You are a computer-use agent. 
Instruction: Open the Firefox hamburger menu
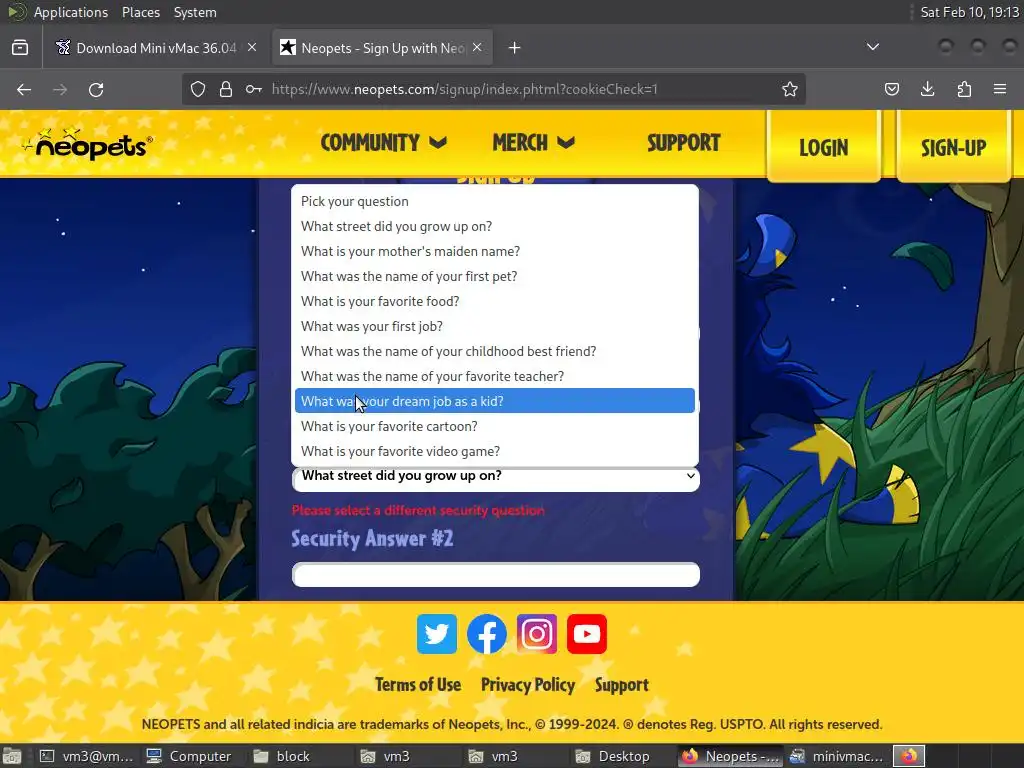(1000, 89)
